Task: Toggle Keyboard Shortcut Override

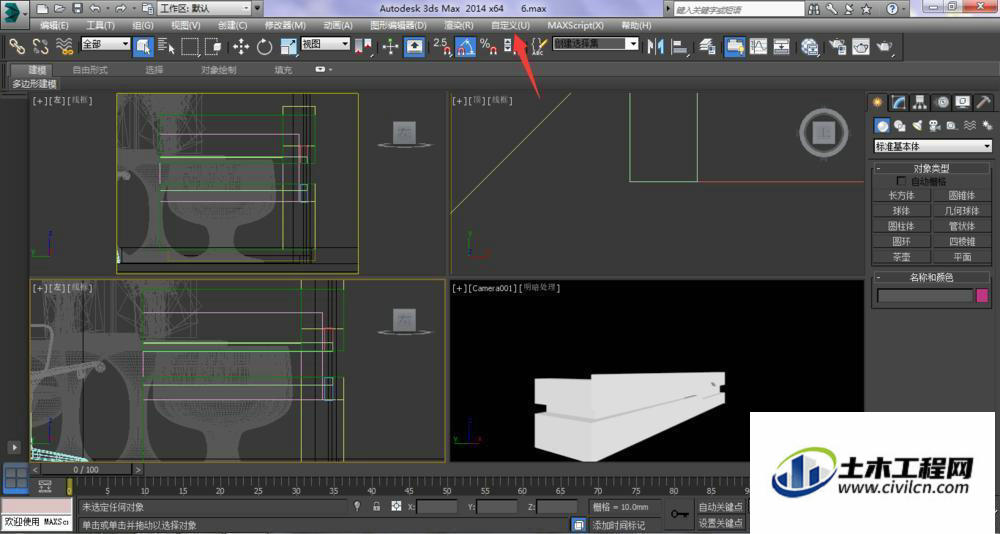Action: click(x=415, y=47)
